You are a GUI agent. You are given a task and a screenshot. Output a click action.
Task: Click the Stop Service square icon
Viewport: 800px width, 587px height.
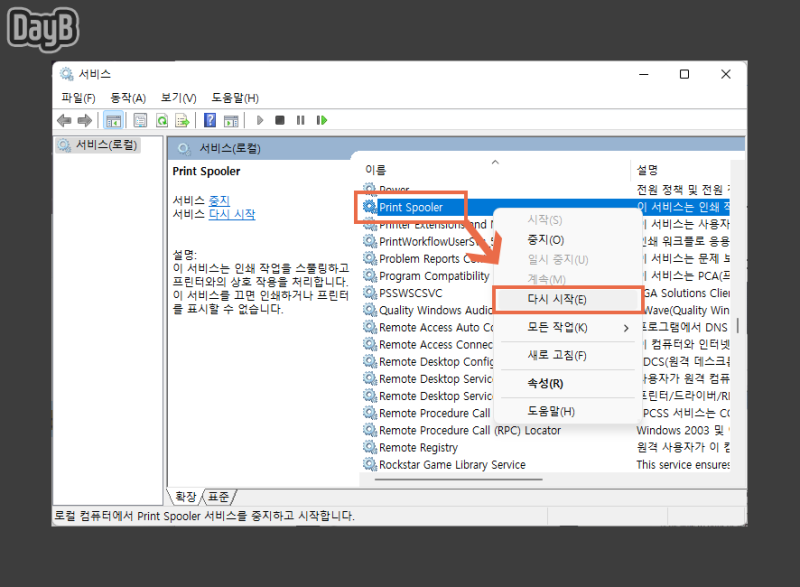tap(280, 120)
